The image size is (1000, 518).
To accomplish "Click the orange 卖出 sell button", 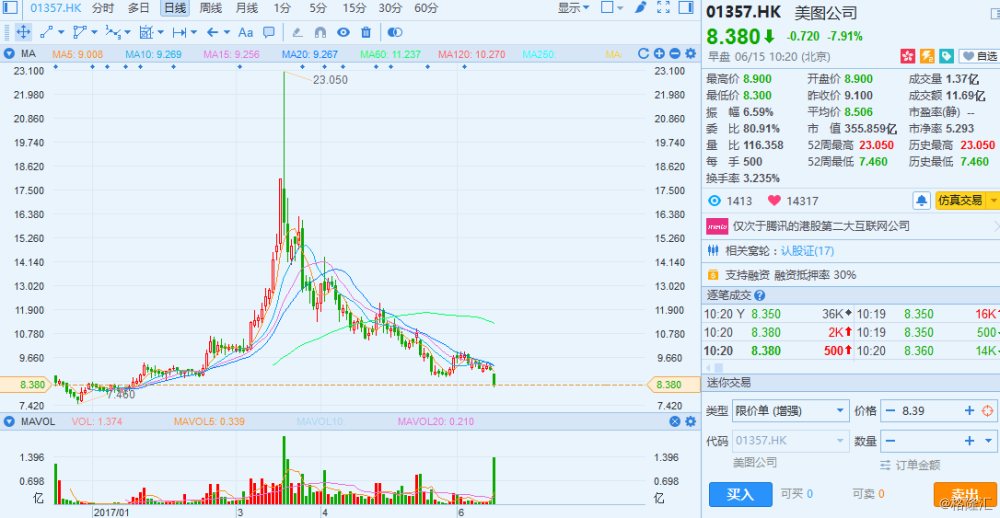I will click(x=965, y=494).
